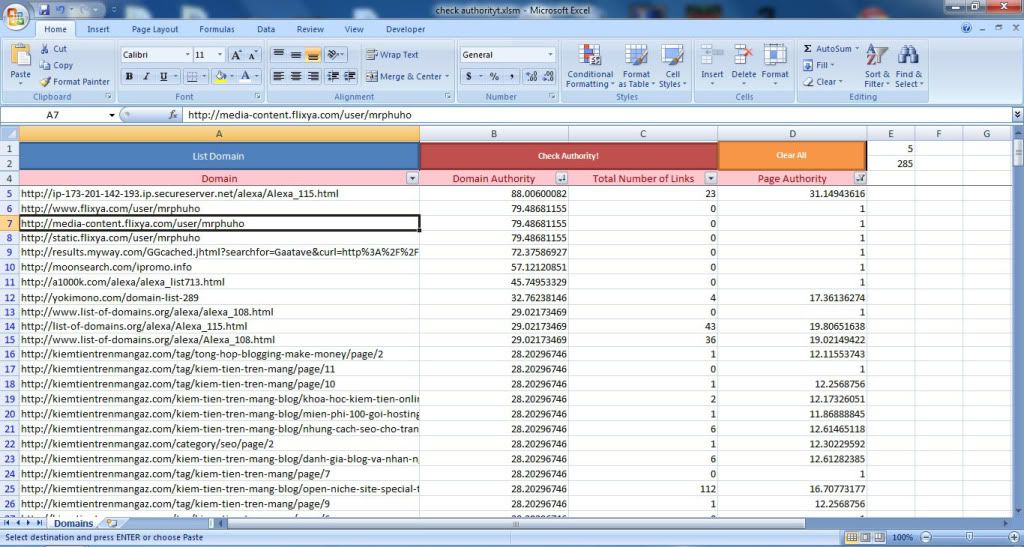Toggle Top Align vertical alignment
1024x547 pixels.
coord(278,55)
